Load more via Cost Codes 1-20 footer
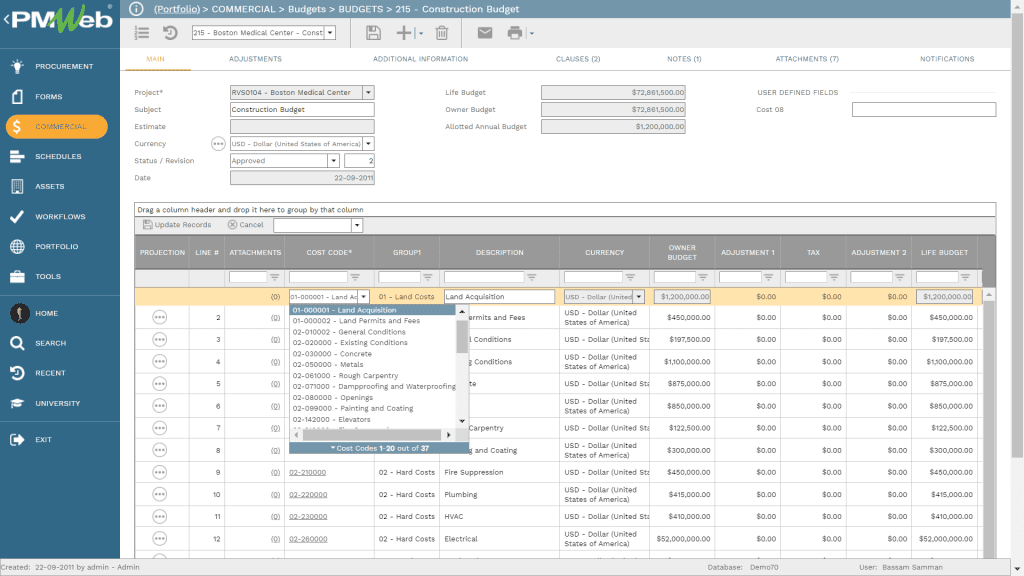This screenshot has width=1024, height=576. (379, 449)
